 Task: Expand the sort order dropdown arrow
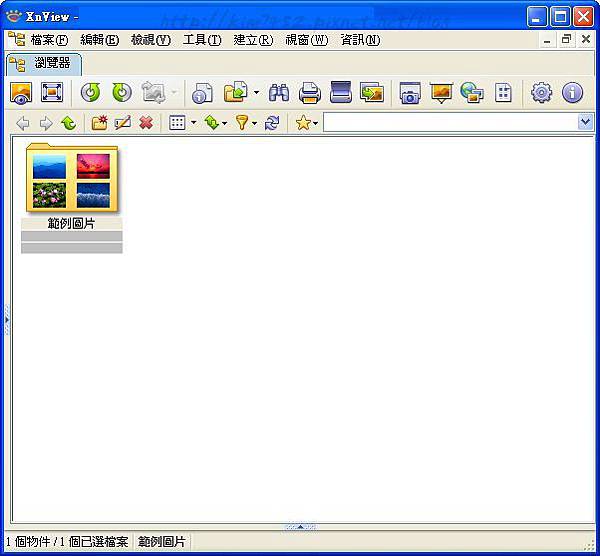point(225,123)
